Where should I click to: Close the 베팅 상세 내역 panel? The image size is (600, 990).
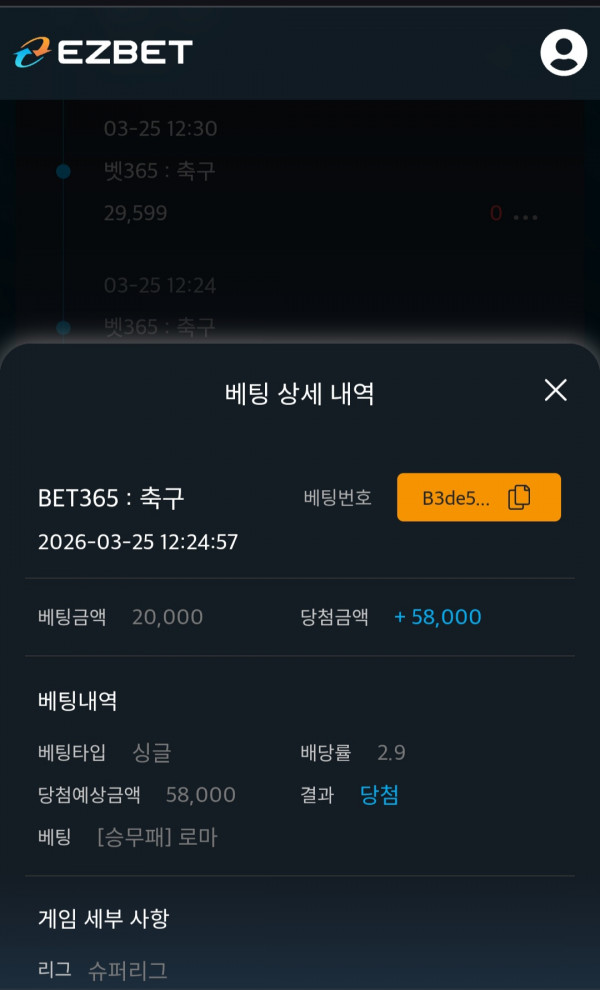[555, 390]
